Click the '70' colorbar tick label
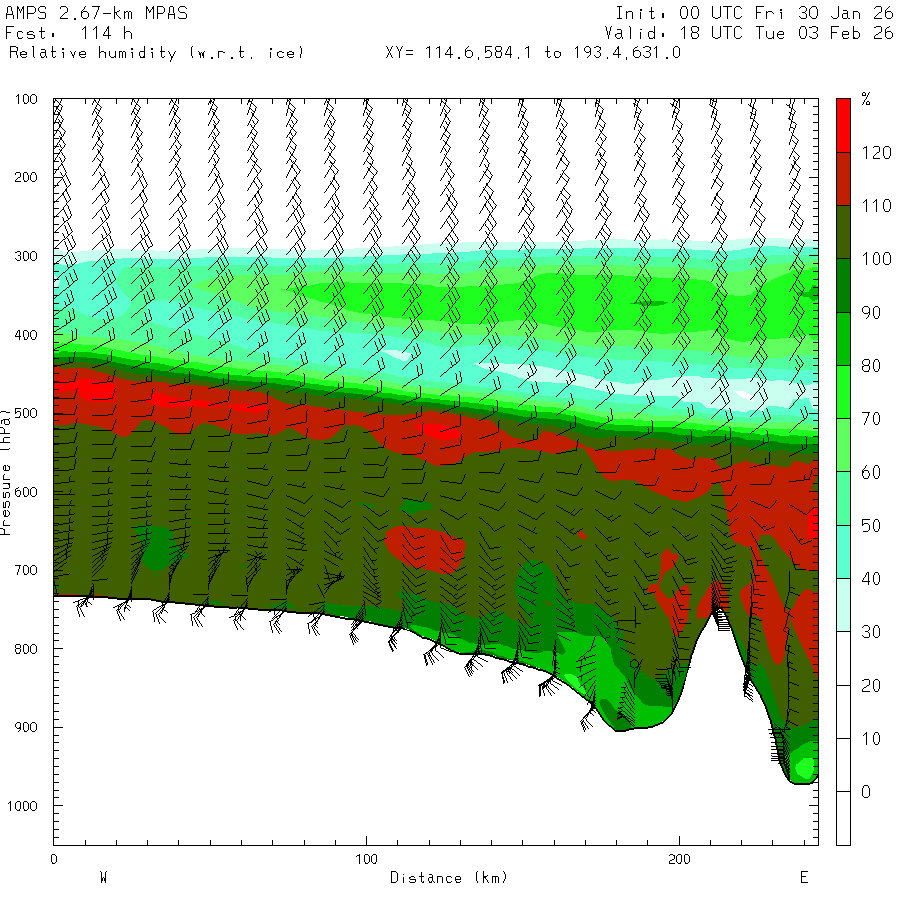 pyautogui.click(x=871, y=419)
